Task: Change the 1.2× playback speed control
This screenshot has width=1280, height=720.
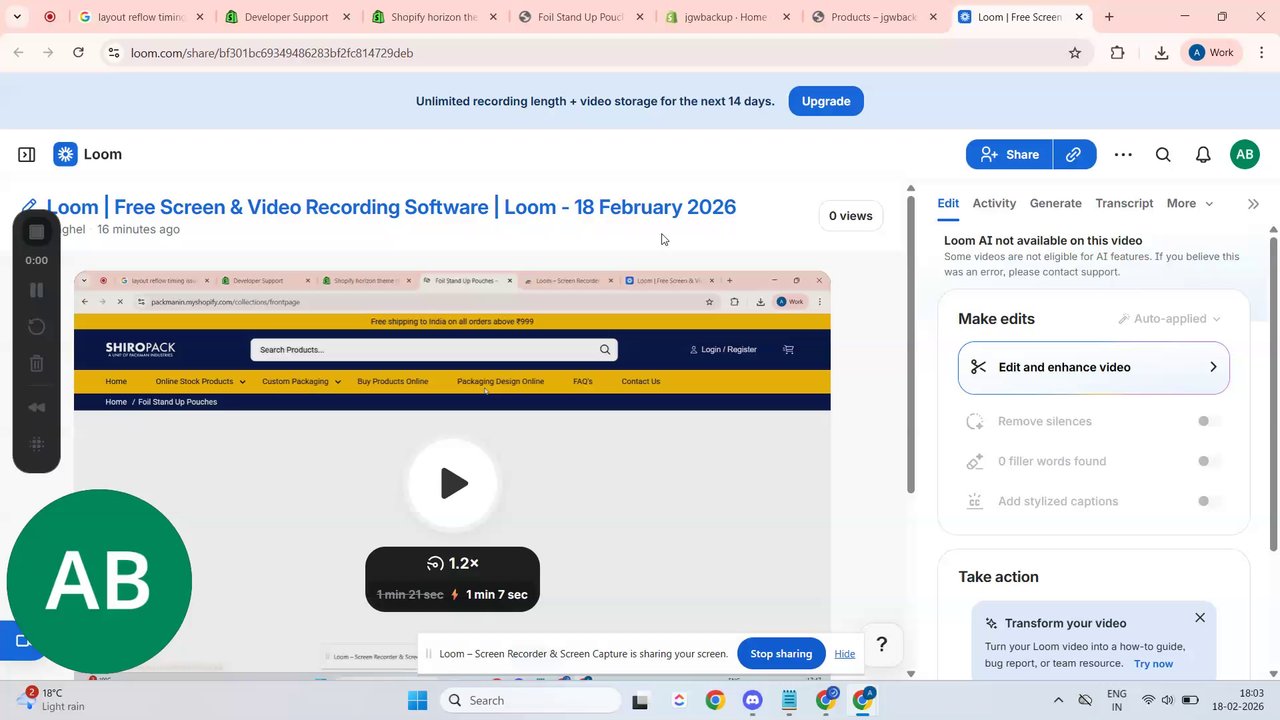Action: click(453, 564)
